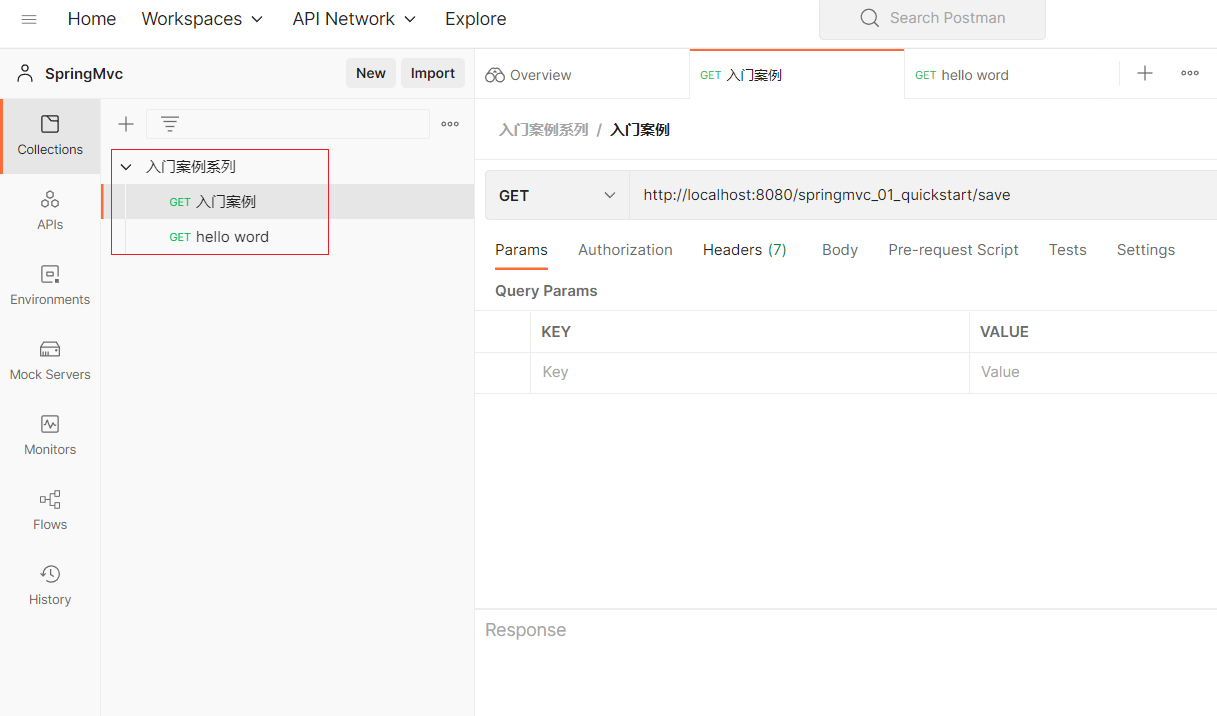Select the Settings tab
The height and width of the screenshot is (716, 1217).
coord(1146,250)
